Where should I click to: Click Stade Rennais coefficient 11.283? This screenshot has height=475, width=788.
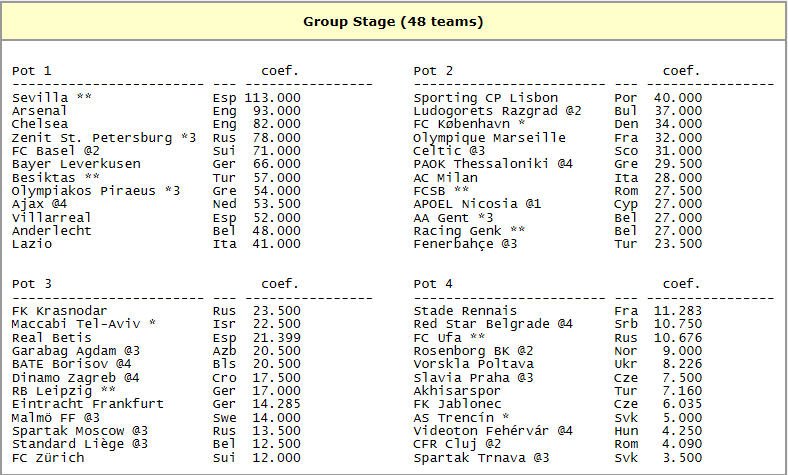pos(678,311)
